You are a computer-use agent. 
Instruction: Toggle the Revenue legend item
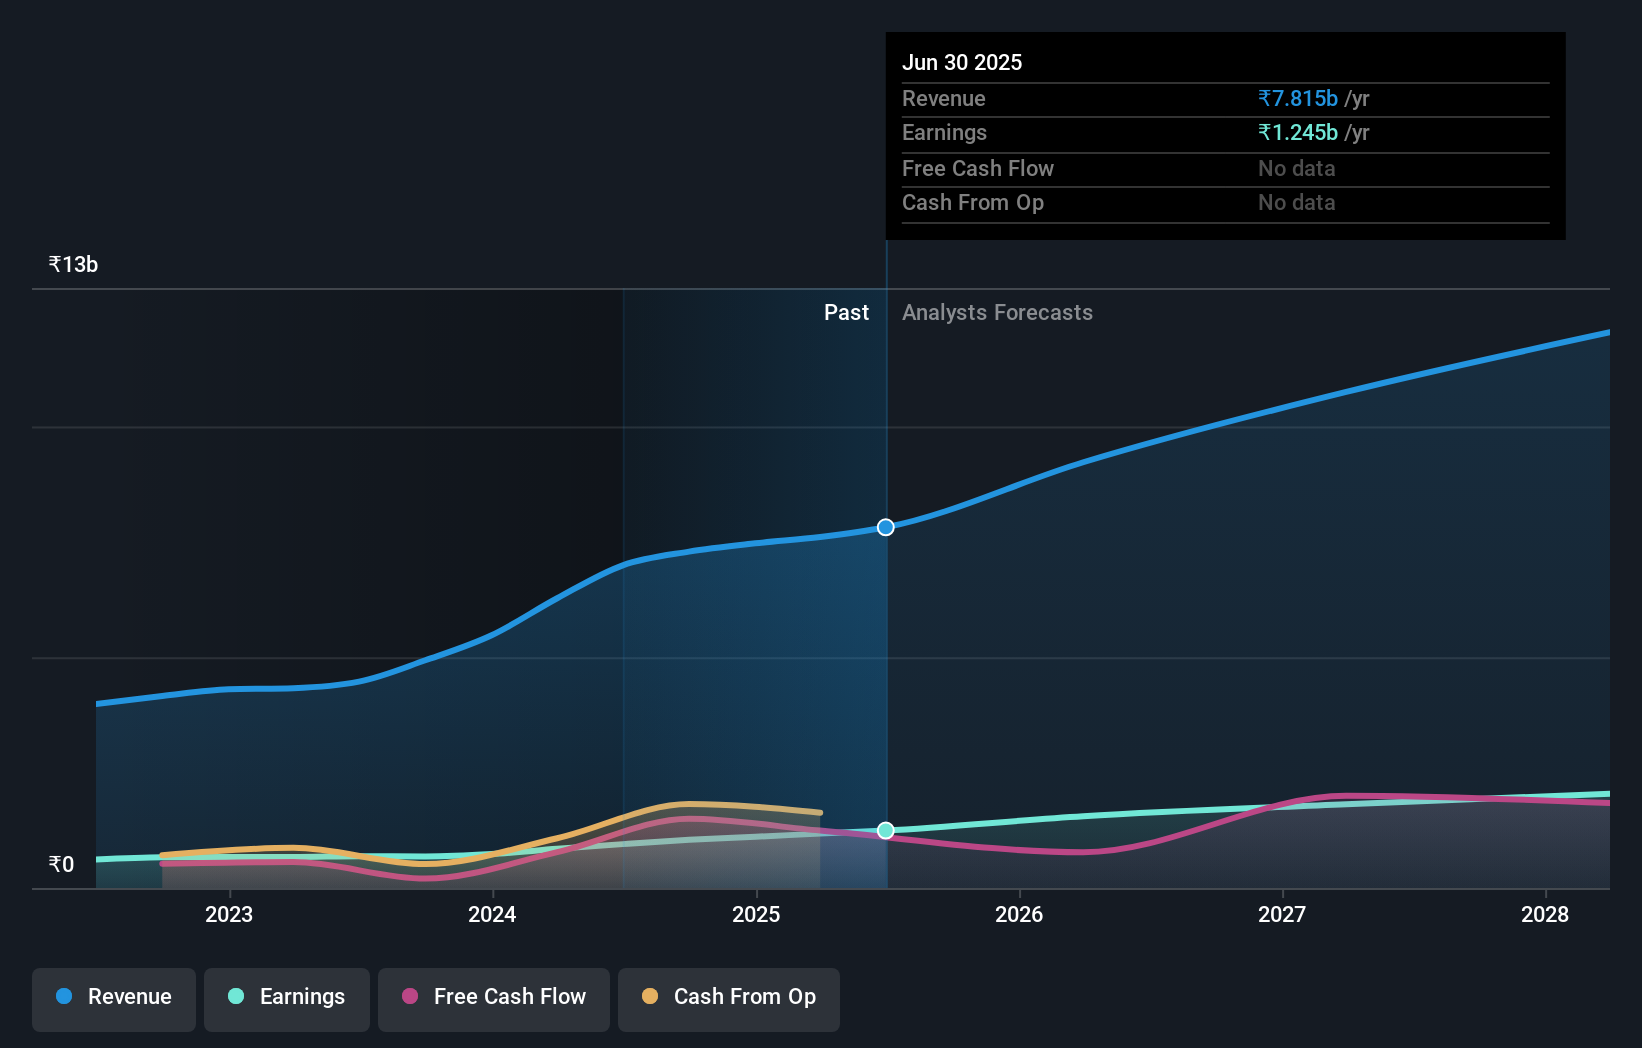pos(113,999)
